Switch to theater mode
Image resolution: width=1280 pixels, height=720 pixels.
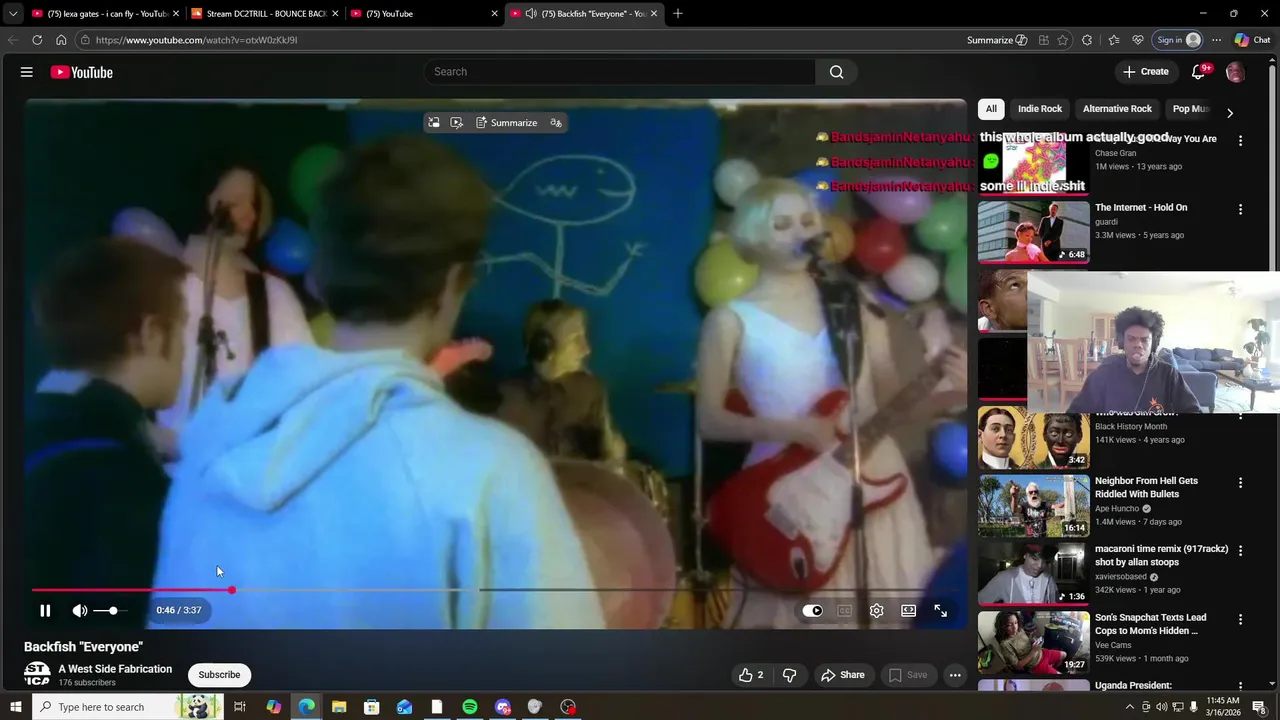click(908, 610)
